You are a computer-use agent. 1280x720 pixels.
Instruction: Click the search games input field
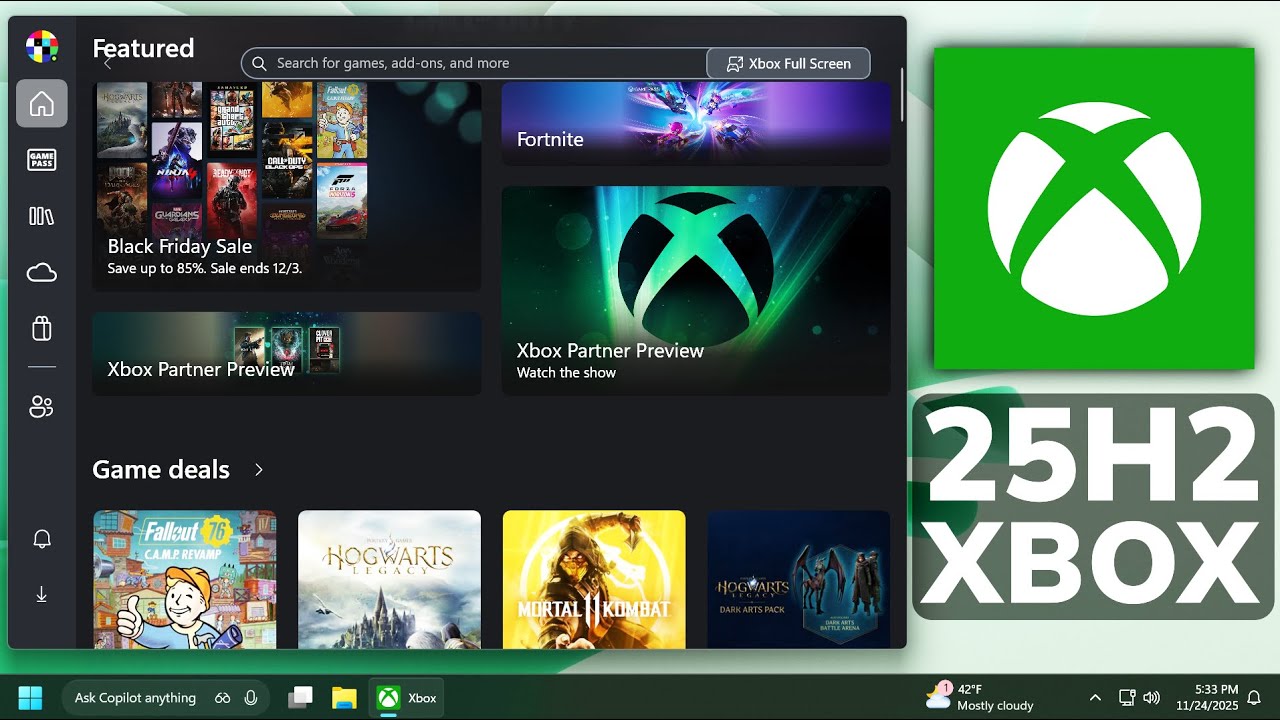474,63
